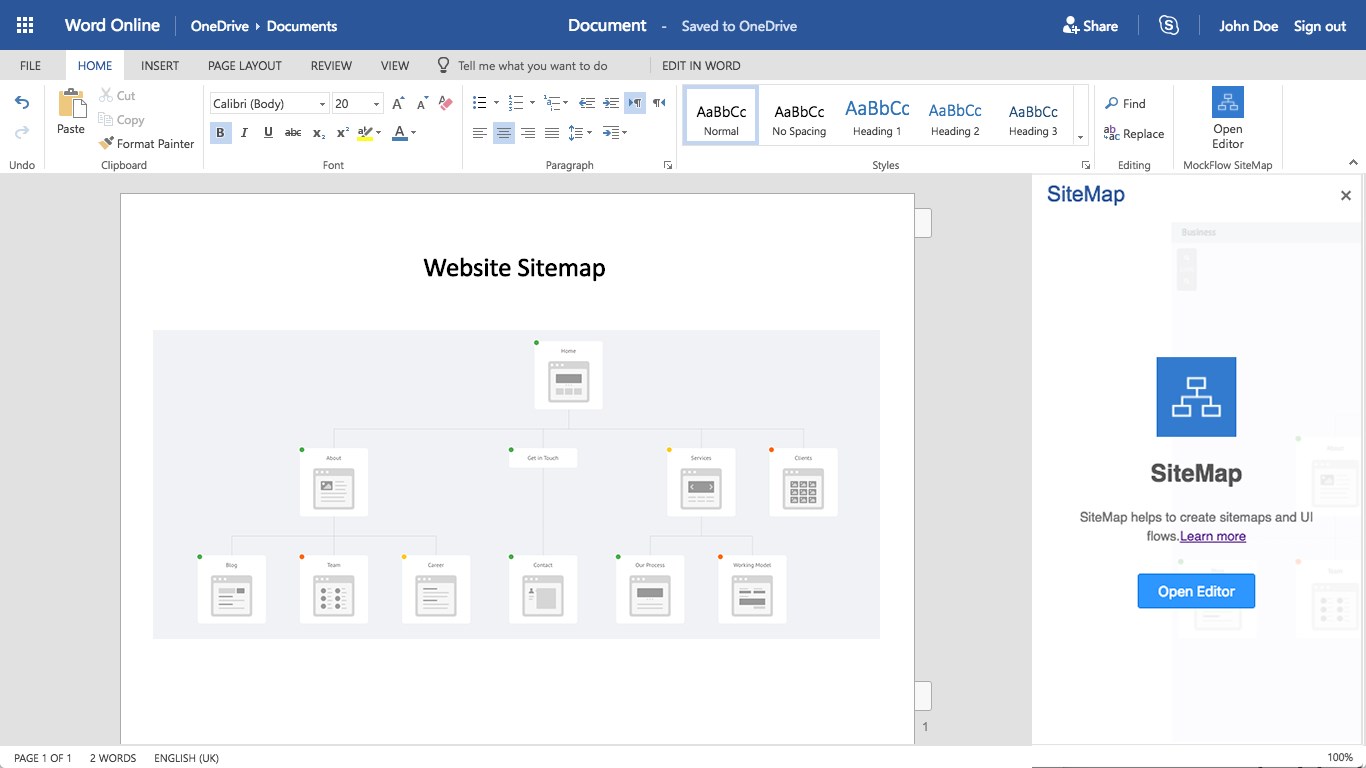Click the Undo arrow icon
1366x768 pixels.
tap(22, 103)
